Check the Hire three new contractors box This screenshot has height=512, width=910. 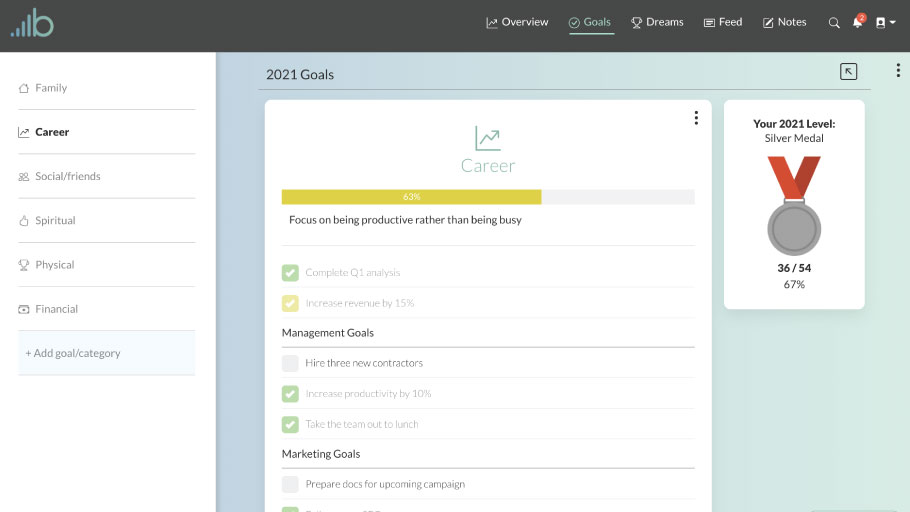pos(290,363)
